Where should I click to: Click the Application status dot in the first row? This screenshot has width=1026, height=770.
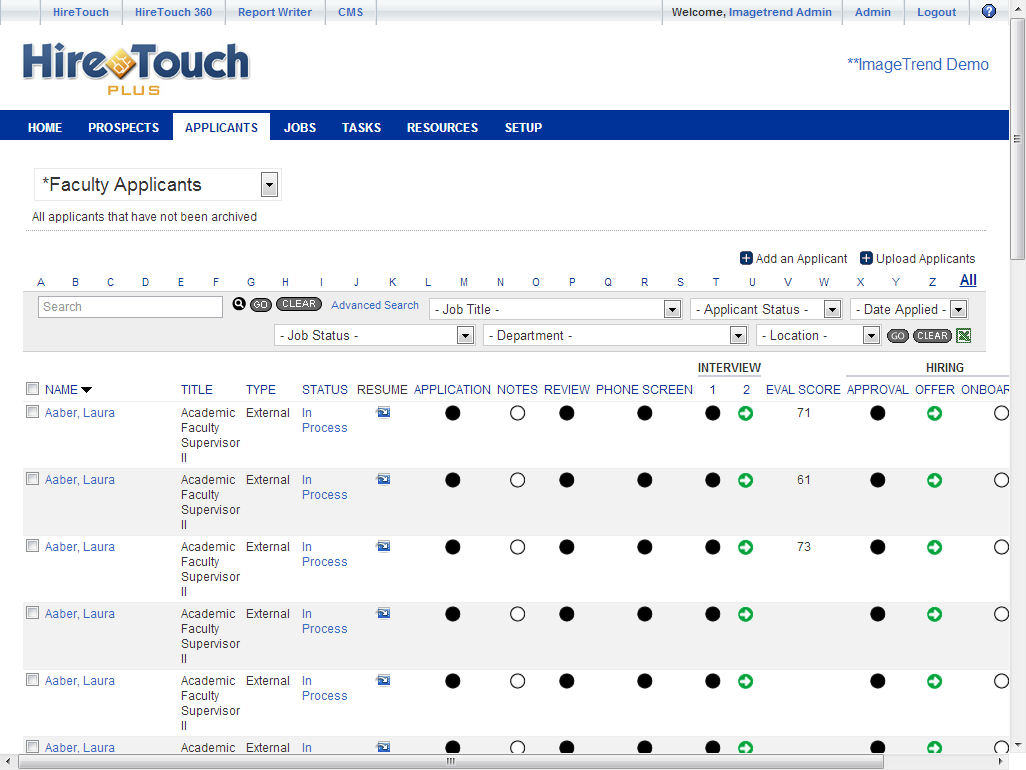pyautogui.click(x=453, y=412)
